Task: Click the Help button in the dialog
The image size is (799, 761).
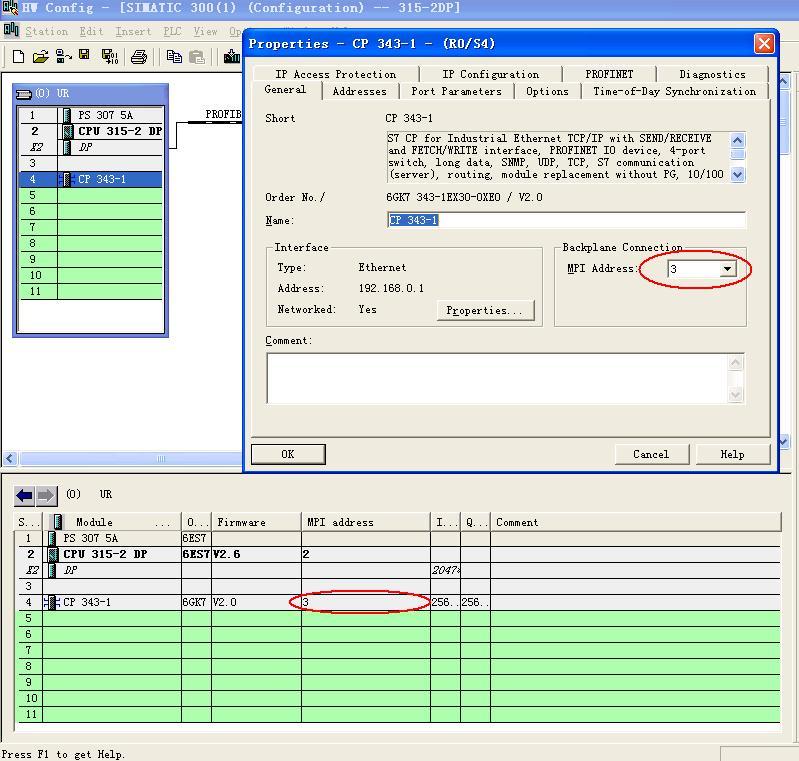Action: [732, 454]
